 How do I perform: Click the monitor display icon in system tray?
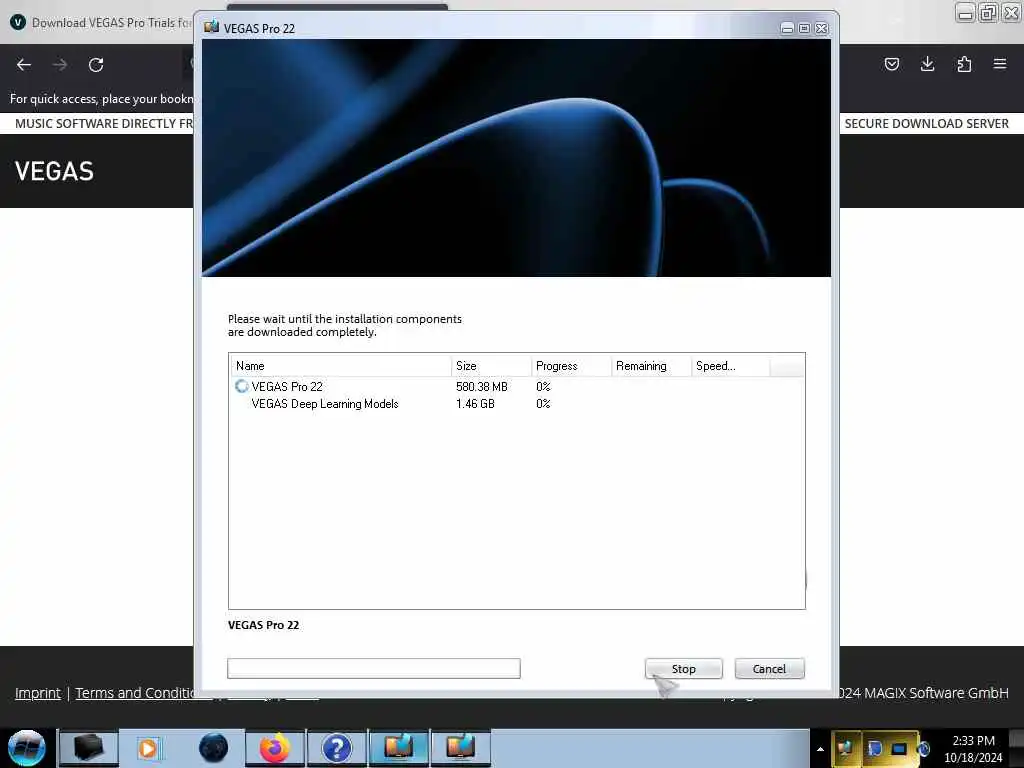pyautogui.click(x=899, y=748)
